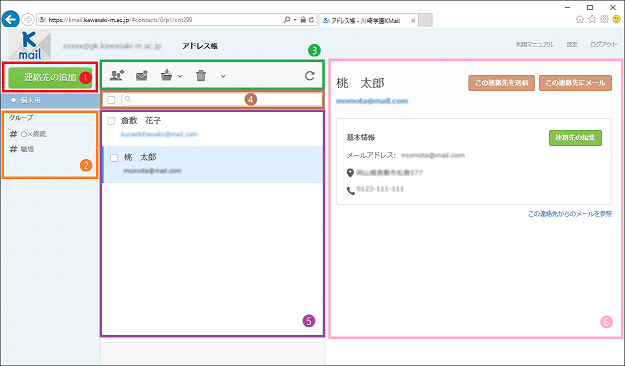Image resolution: width=625 pixels, height=366 pixels.
Task: Click the address bar lock icon
Action: 303,20
